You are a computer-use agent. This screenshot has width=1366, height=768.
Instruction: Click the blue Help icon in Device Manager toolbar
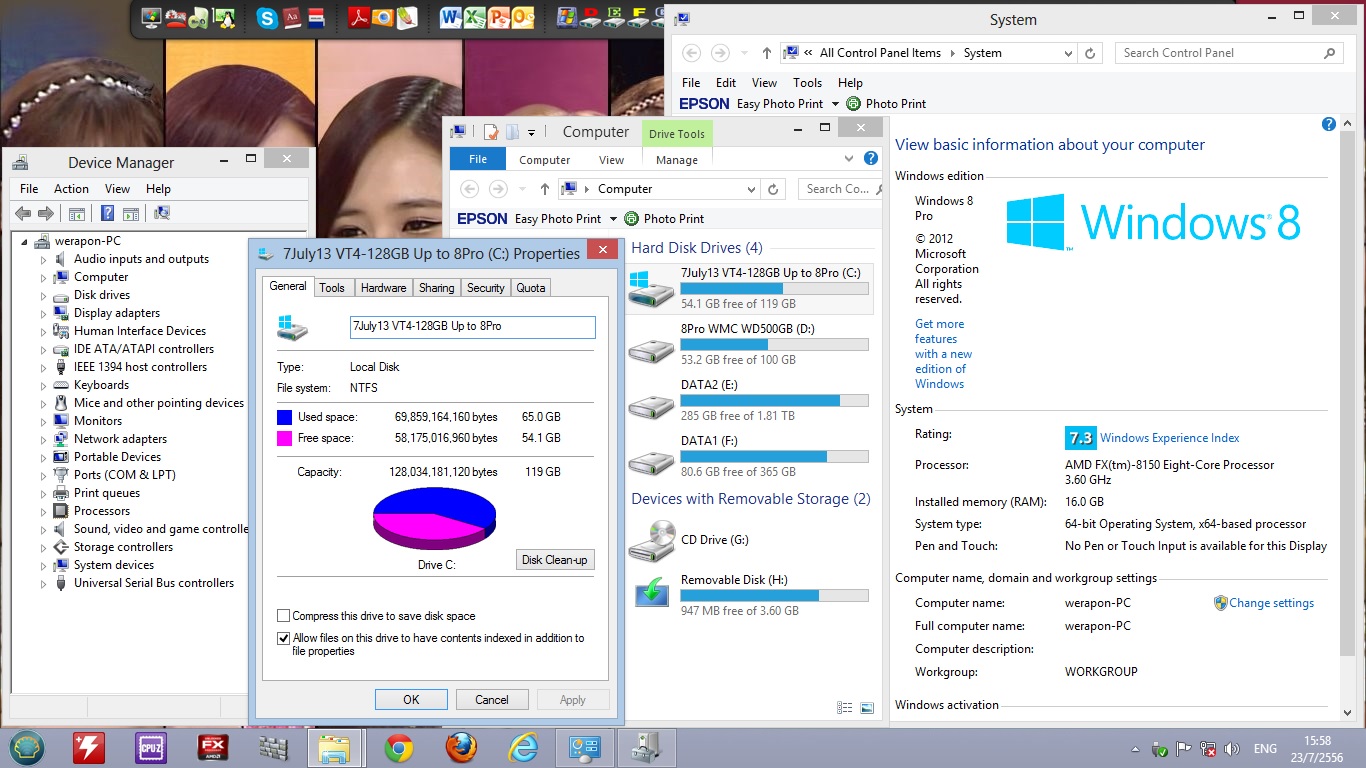coord(107,213)
